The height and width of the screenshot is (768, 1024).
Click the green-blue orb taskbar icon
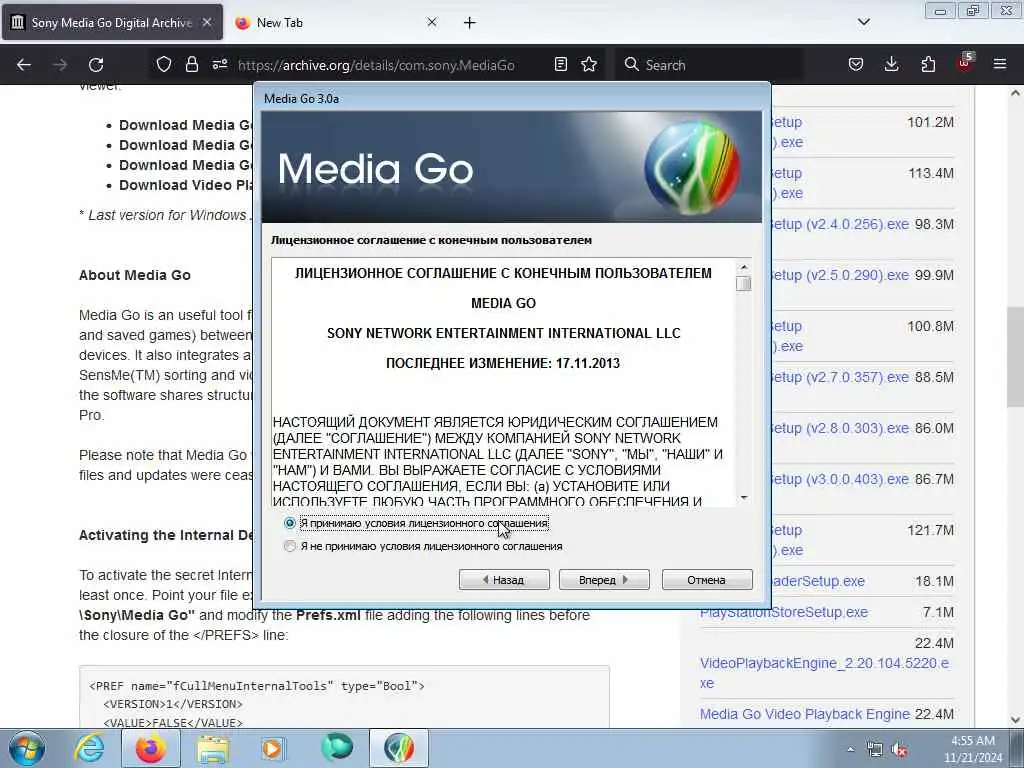tap(336, 748)
